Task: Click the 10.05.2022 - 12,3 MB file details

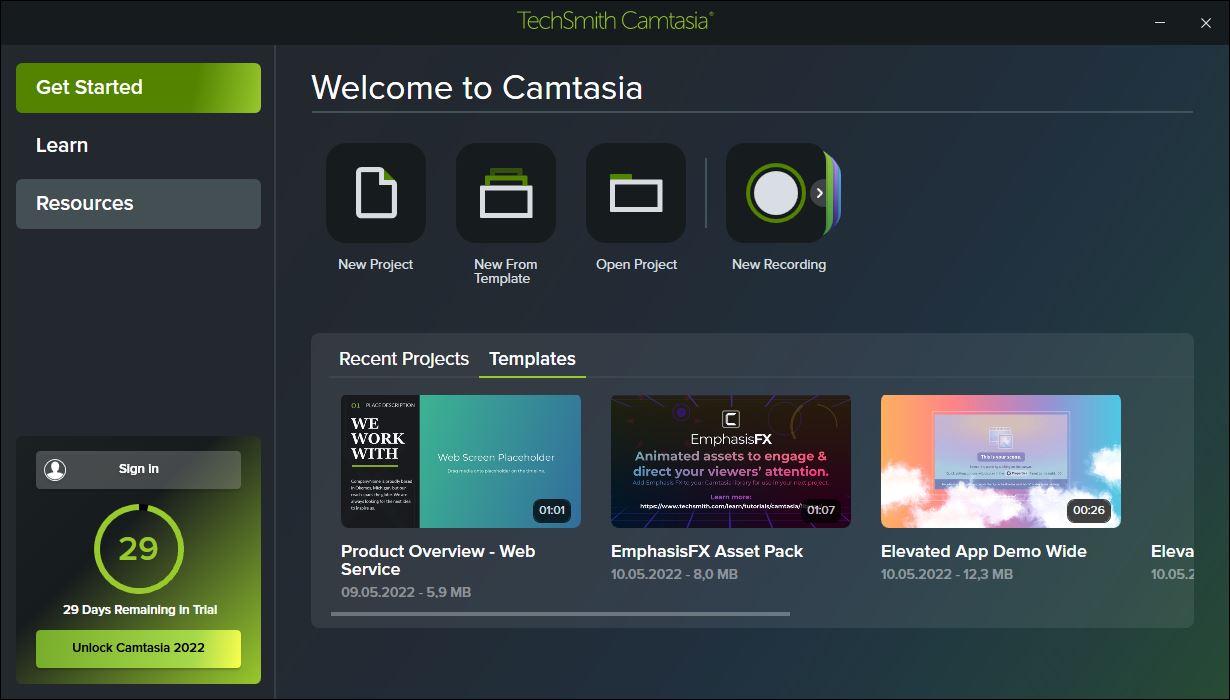Action: tap(947, 575)
